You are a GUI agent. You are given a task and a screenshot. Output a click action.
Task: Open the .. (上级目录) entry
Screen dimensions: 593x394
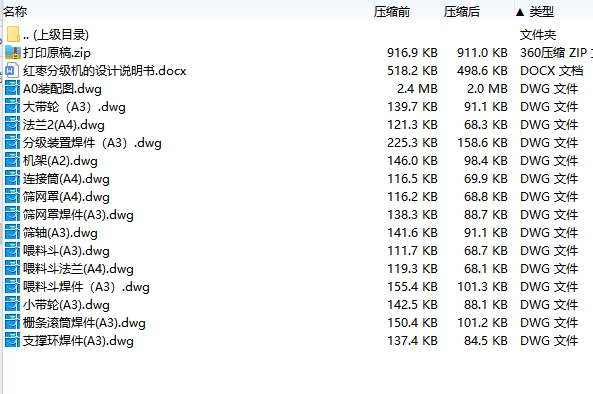pyautogui.click(x=56, y=35)
